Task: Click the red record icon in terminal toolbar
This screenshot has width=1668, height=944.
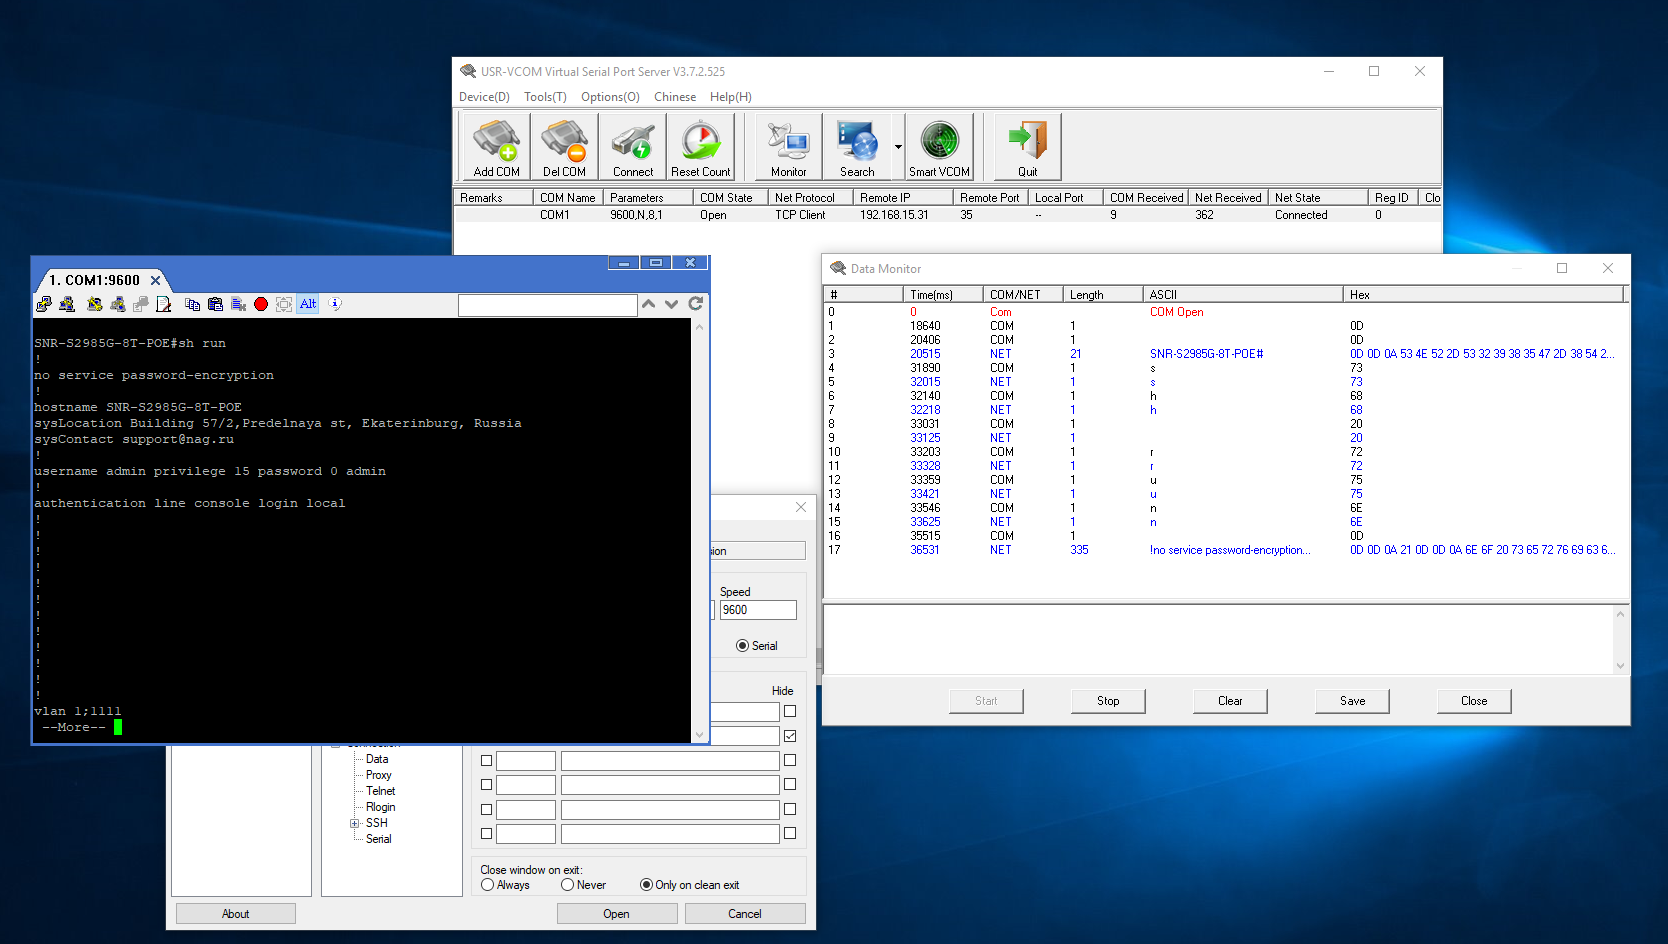Action: point(261,304)
